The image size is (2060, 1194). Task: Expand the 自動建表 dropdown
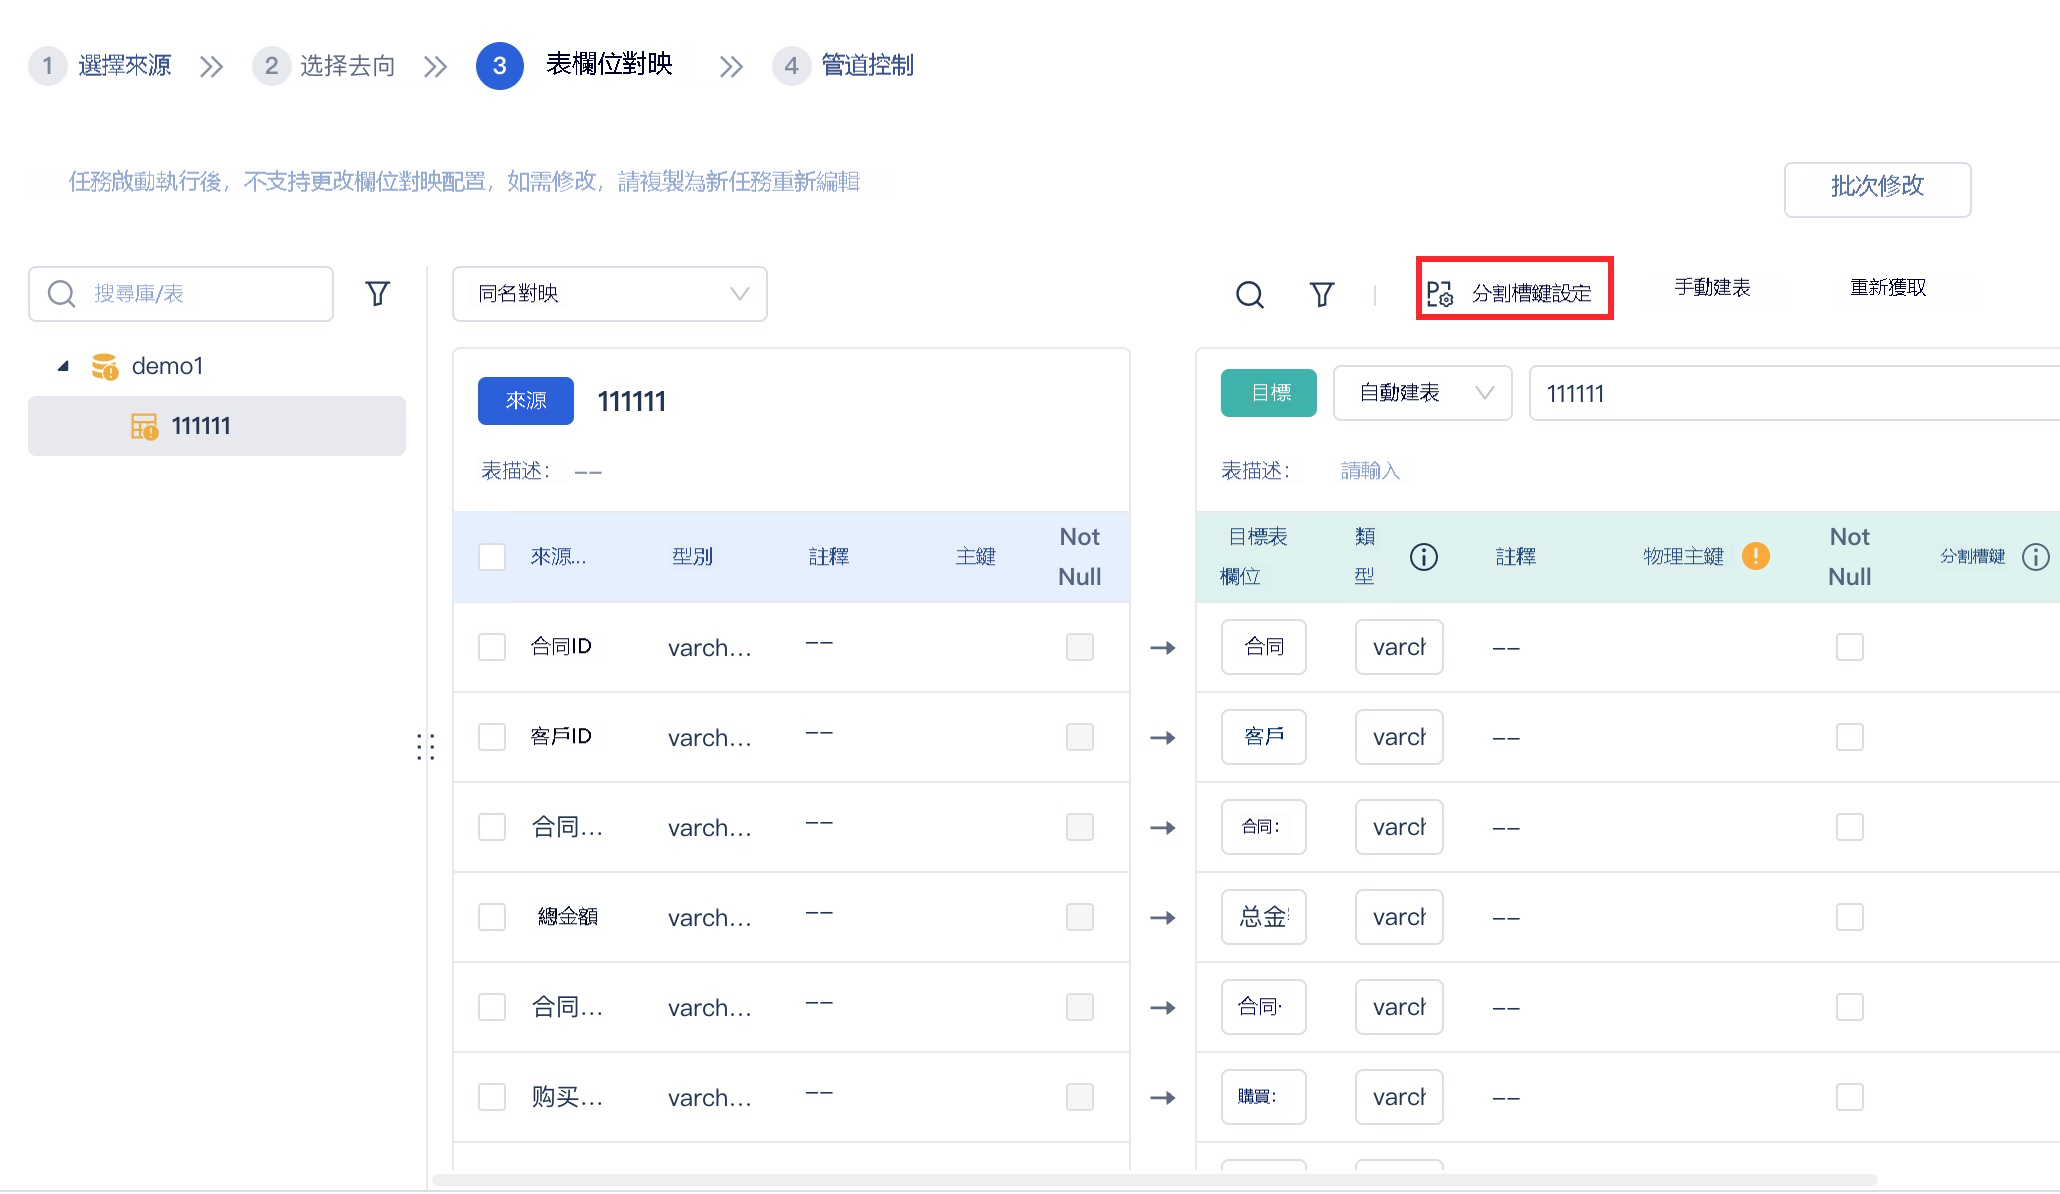1422,393
